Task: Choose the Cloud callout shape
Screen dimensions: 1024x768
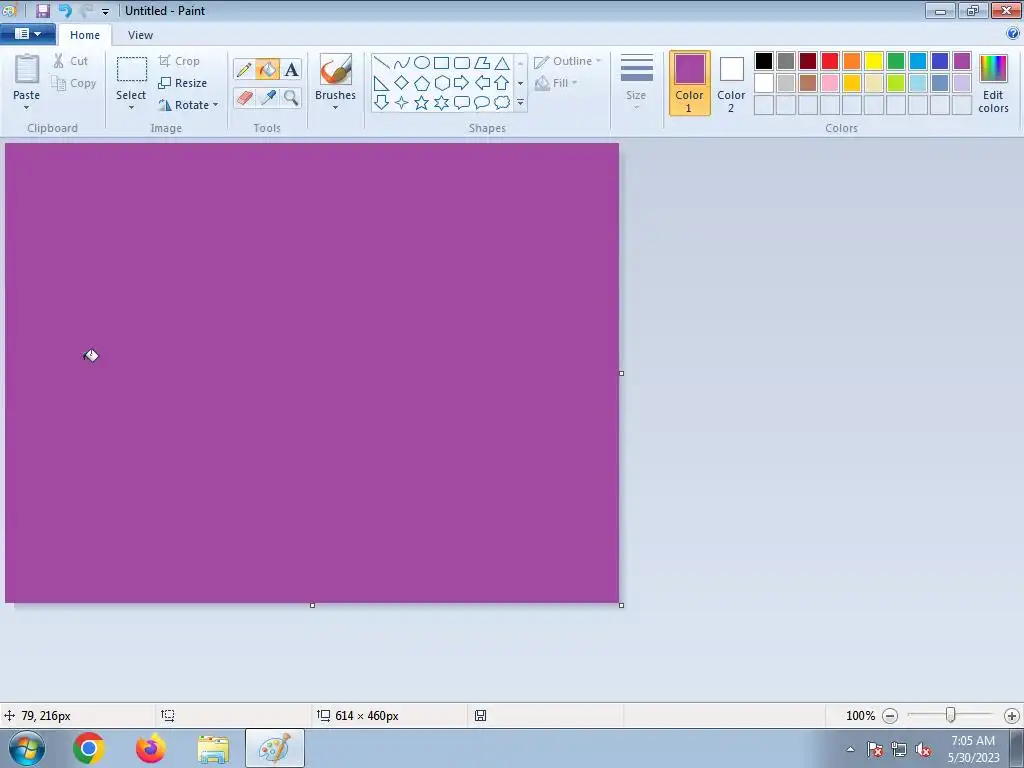Action: coord(502,103)
